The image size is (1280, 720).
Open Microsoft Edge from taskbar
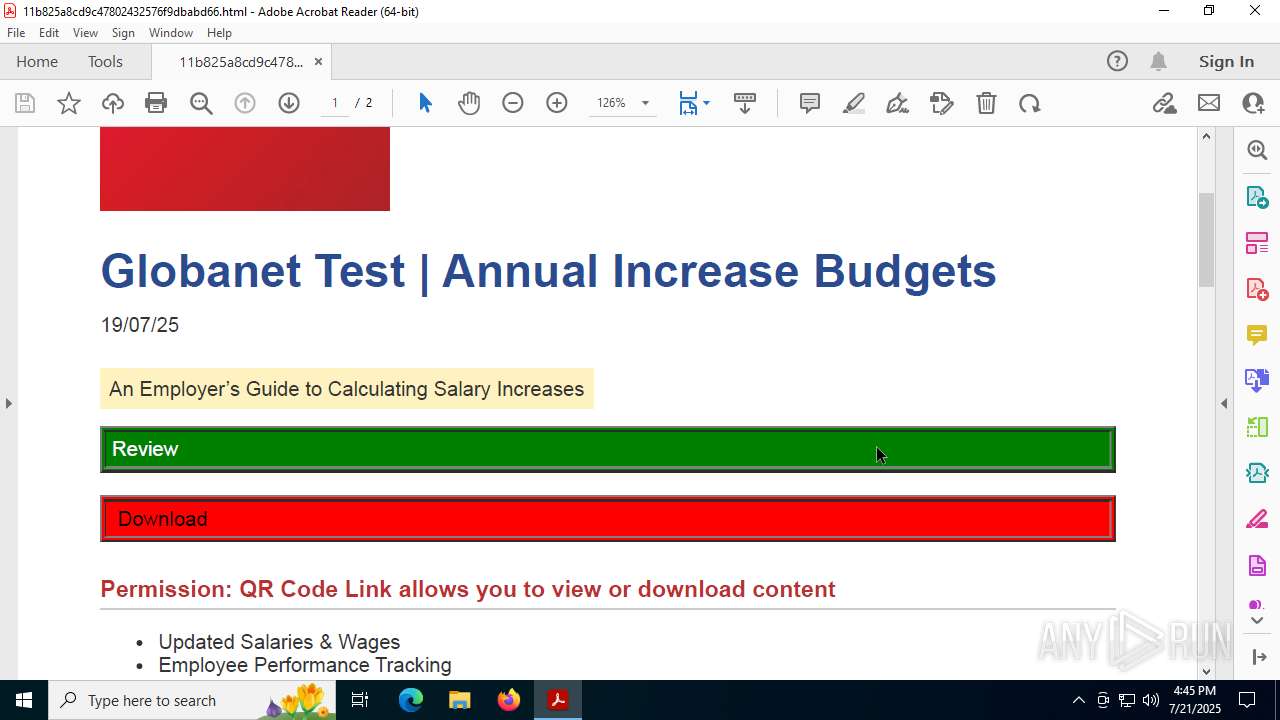(411, 700)
